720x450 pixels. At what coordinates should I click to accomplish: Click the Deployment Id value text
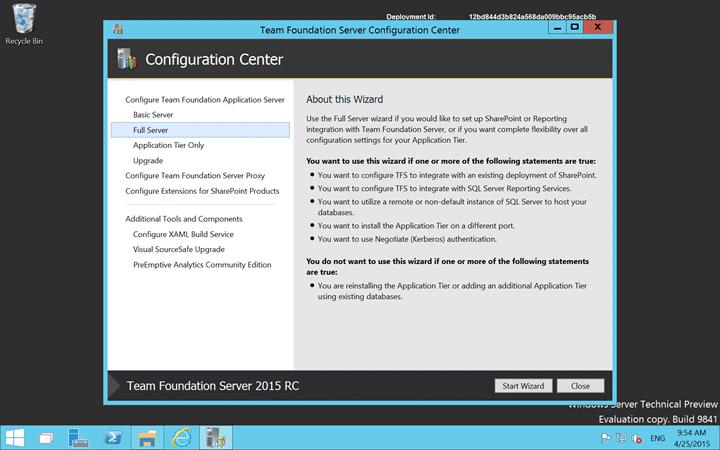tap(532, 17)
